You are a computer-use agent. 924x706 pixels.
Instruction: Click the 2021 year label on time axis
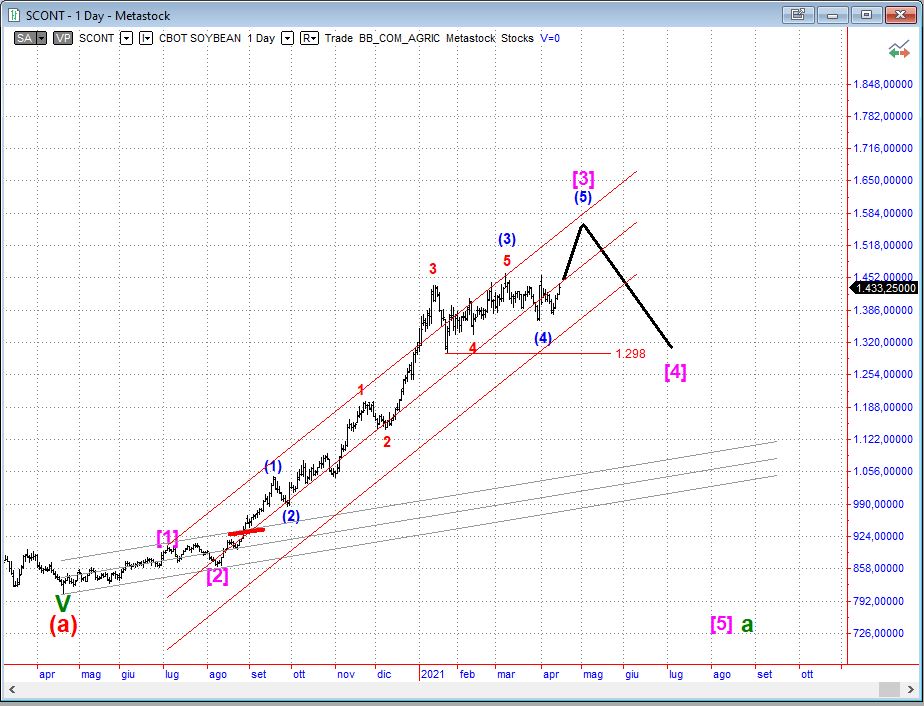433,674
